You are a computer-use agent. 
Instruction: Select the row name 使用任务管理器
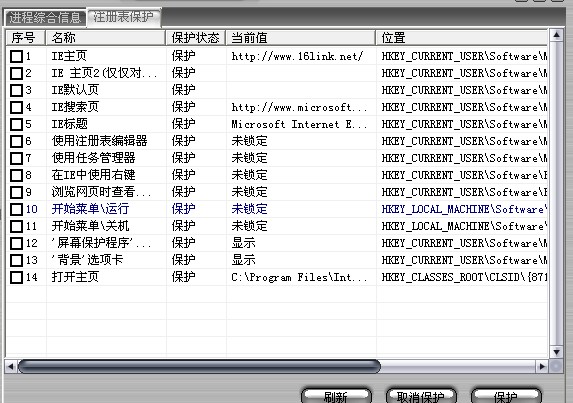(x=94, y=158)
